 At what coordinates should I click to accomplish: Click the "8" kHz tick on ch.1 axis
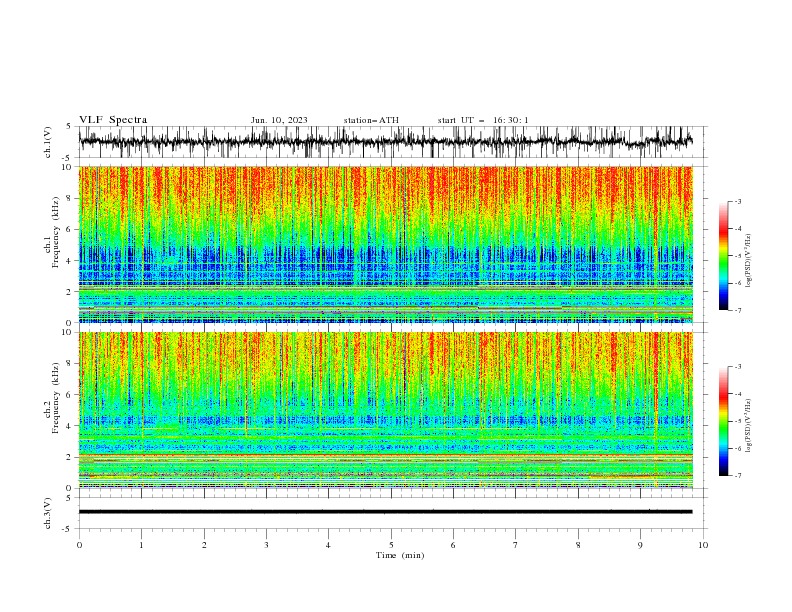(71, 198)
